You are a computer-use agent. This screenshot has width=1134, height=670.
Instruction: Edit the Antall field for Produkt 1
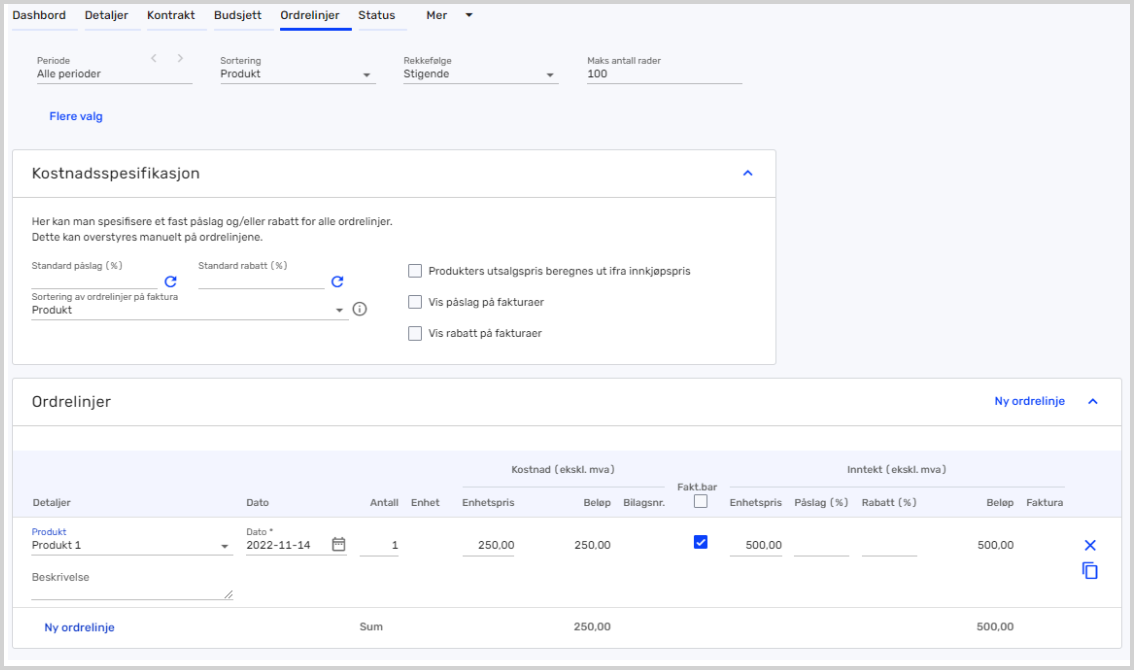[x=379, y=546]
